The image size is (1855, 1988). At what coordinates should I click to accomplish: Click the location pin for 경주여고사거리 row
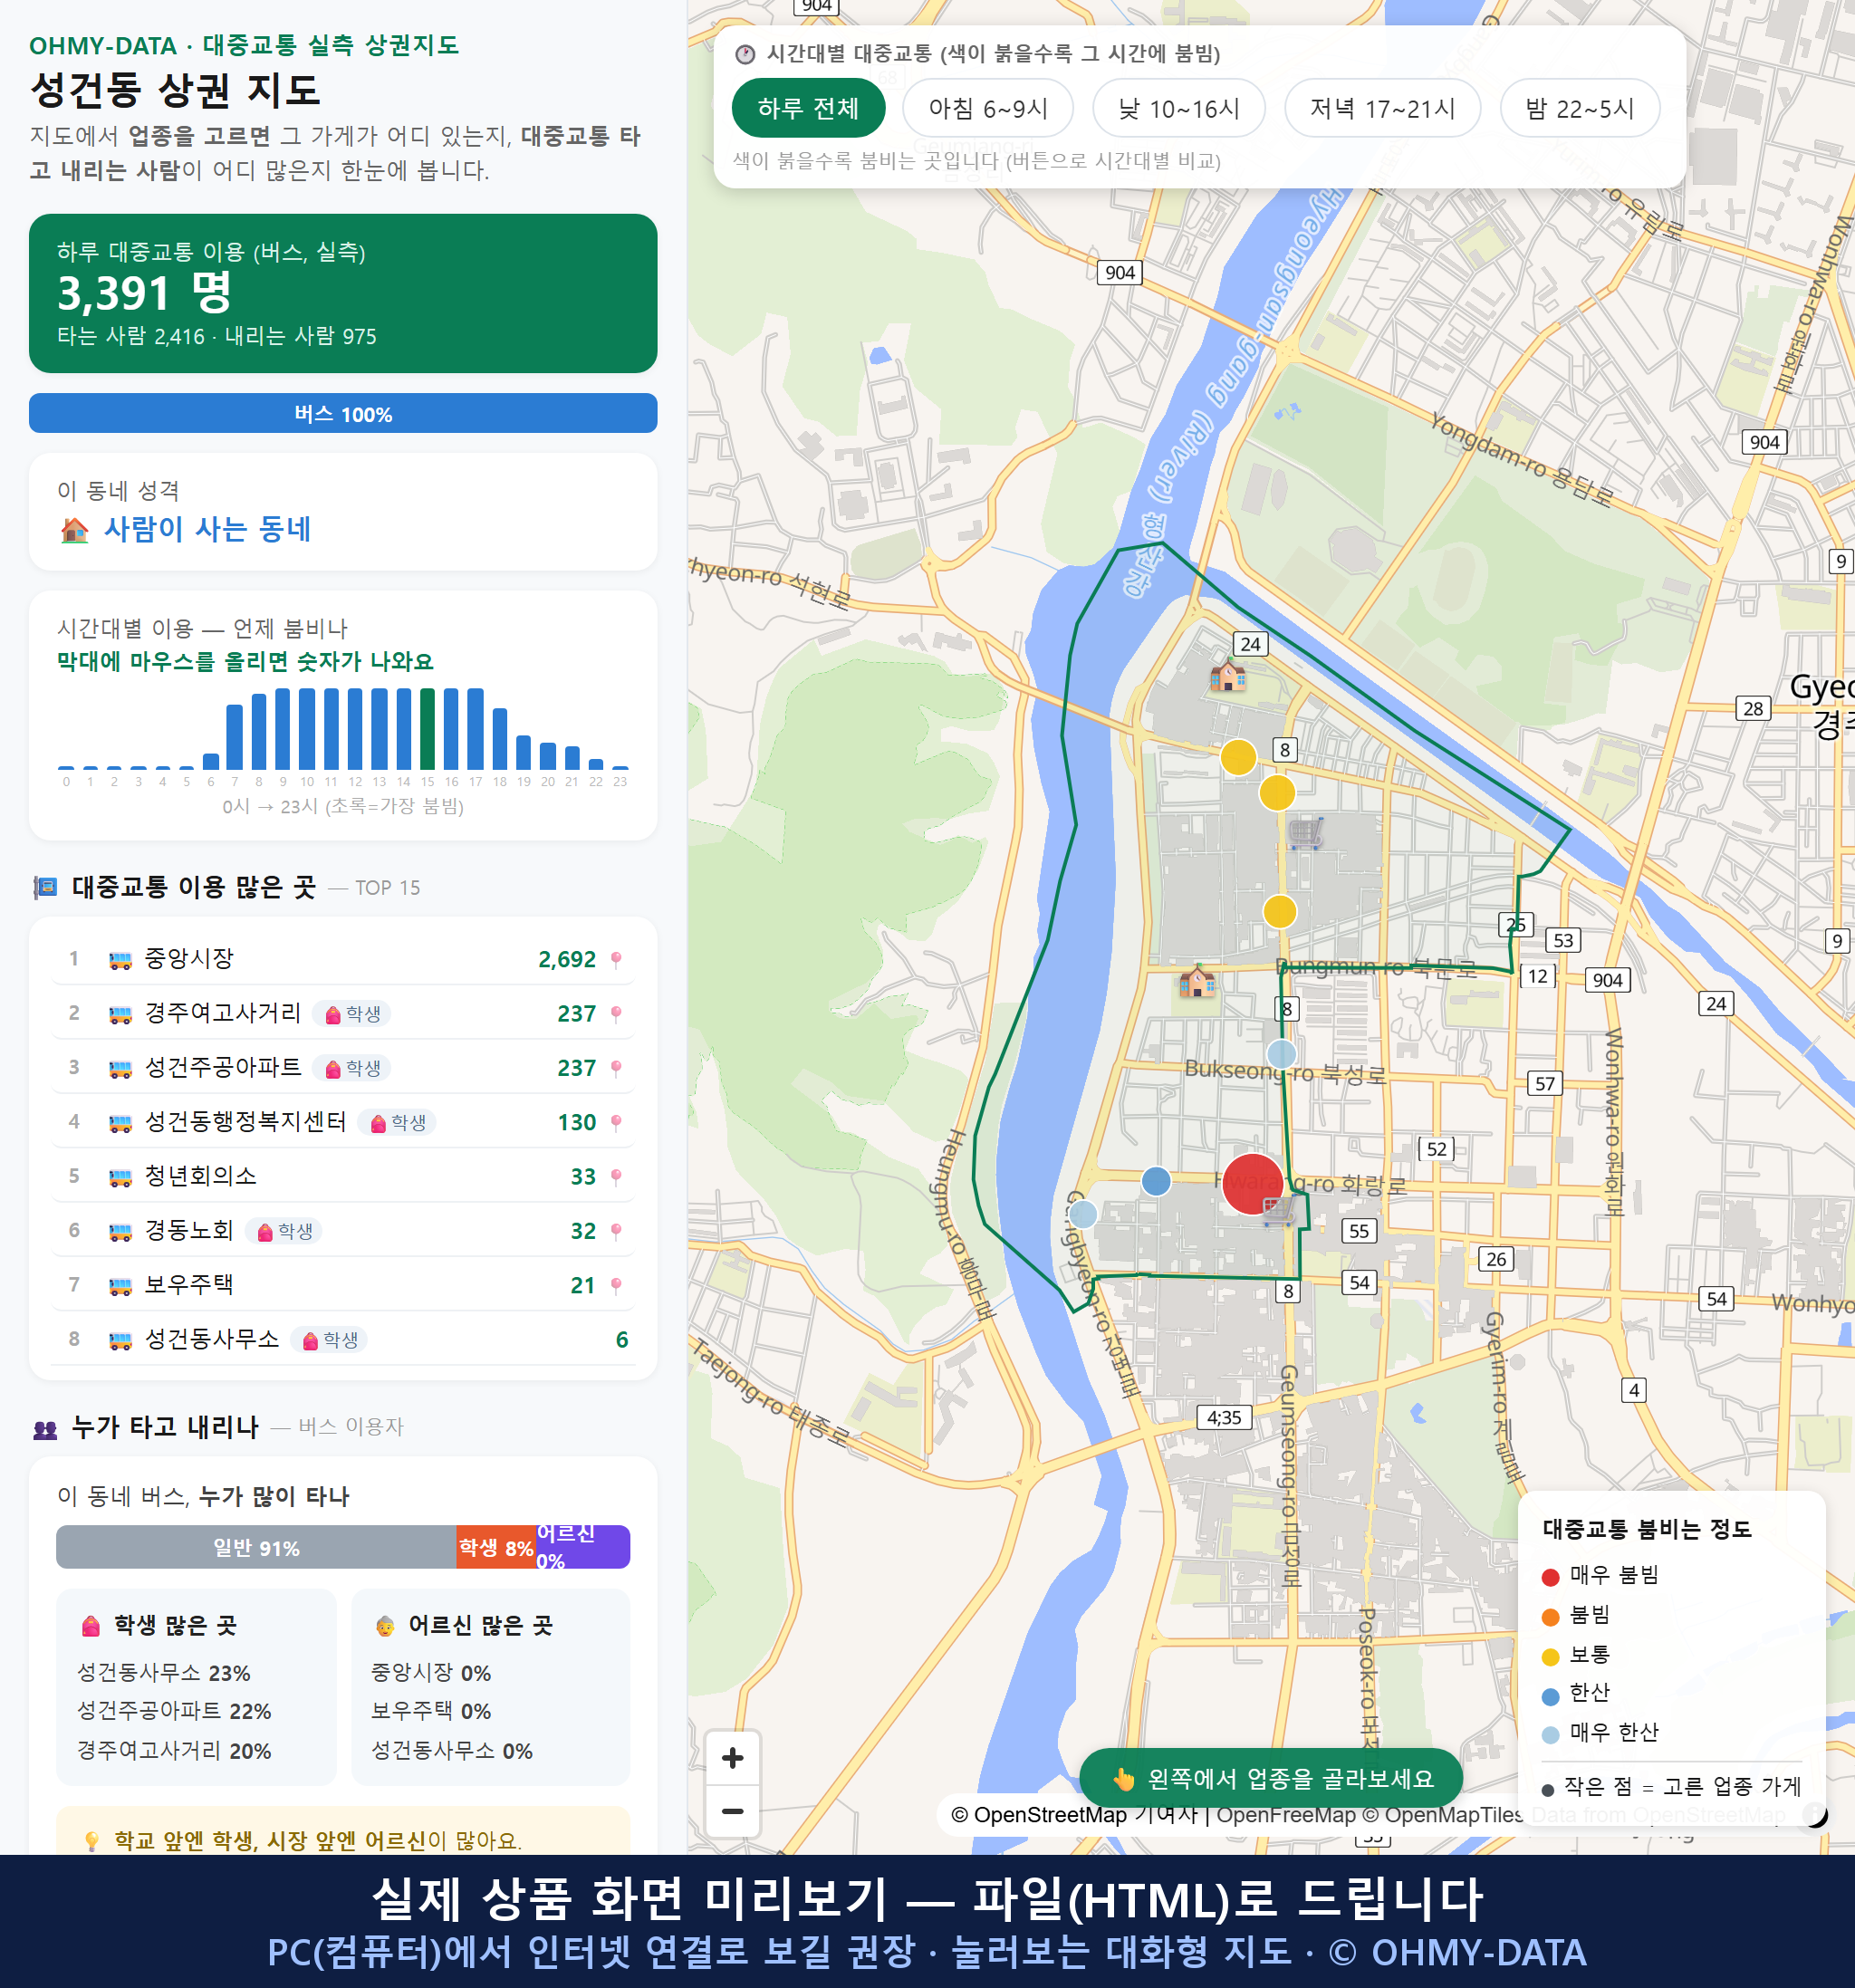[x=616, y=1014]
